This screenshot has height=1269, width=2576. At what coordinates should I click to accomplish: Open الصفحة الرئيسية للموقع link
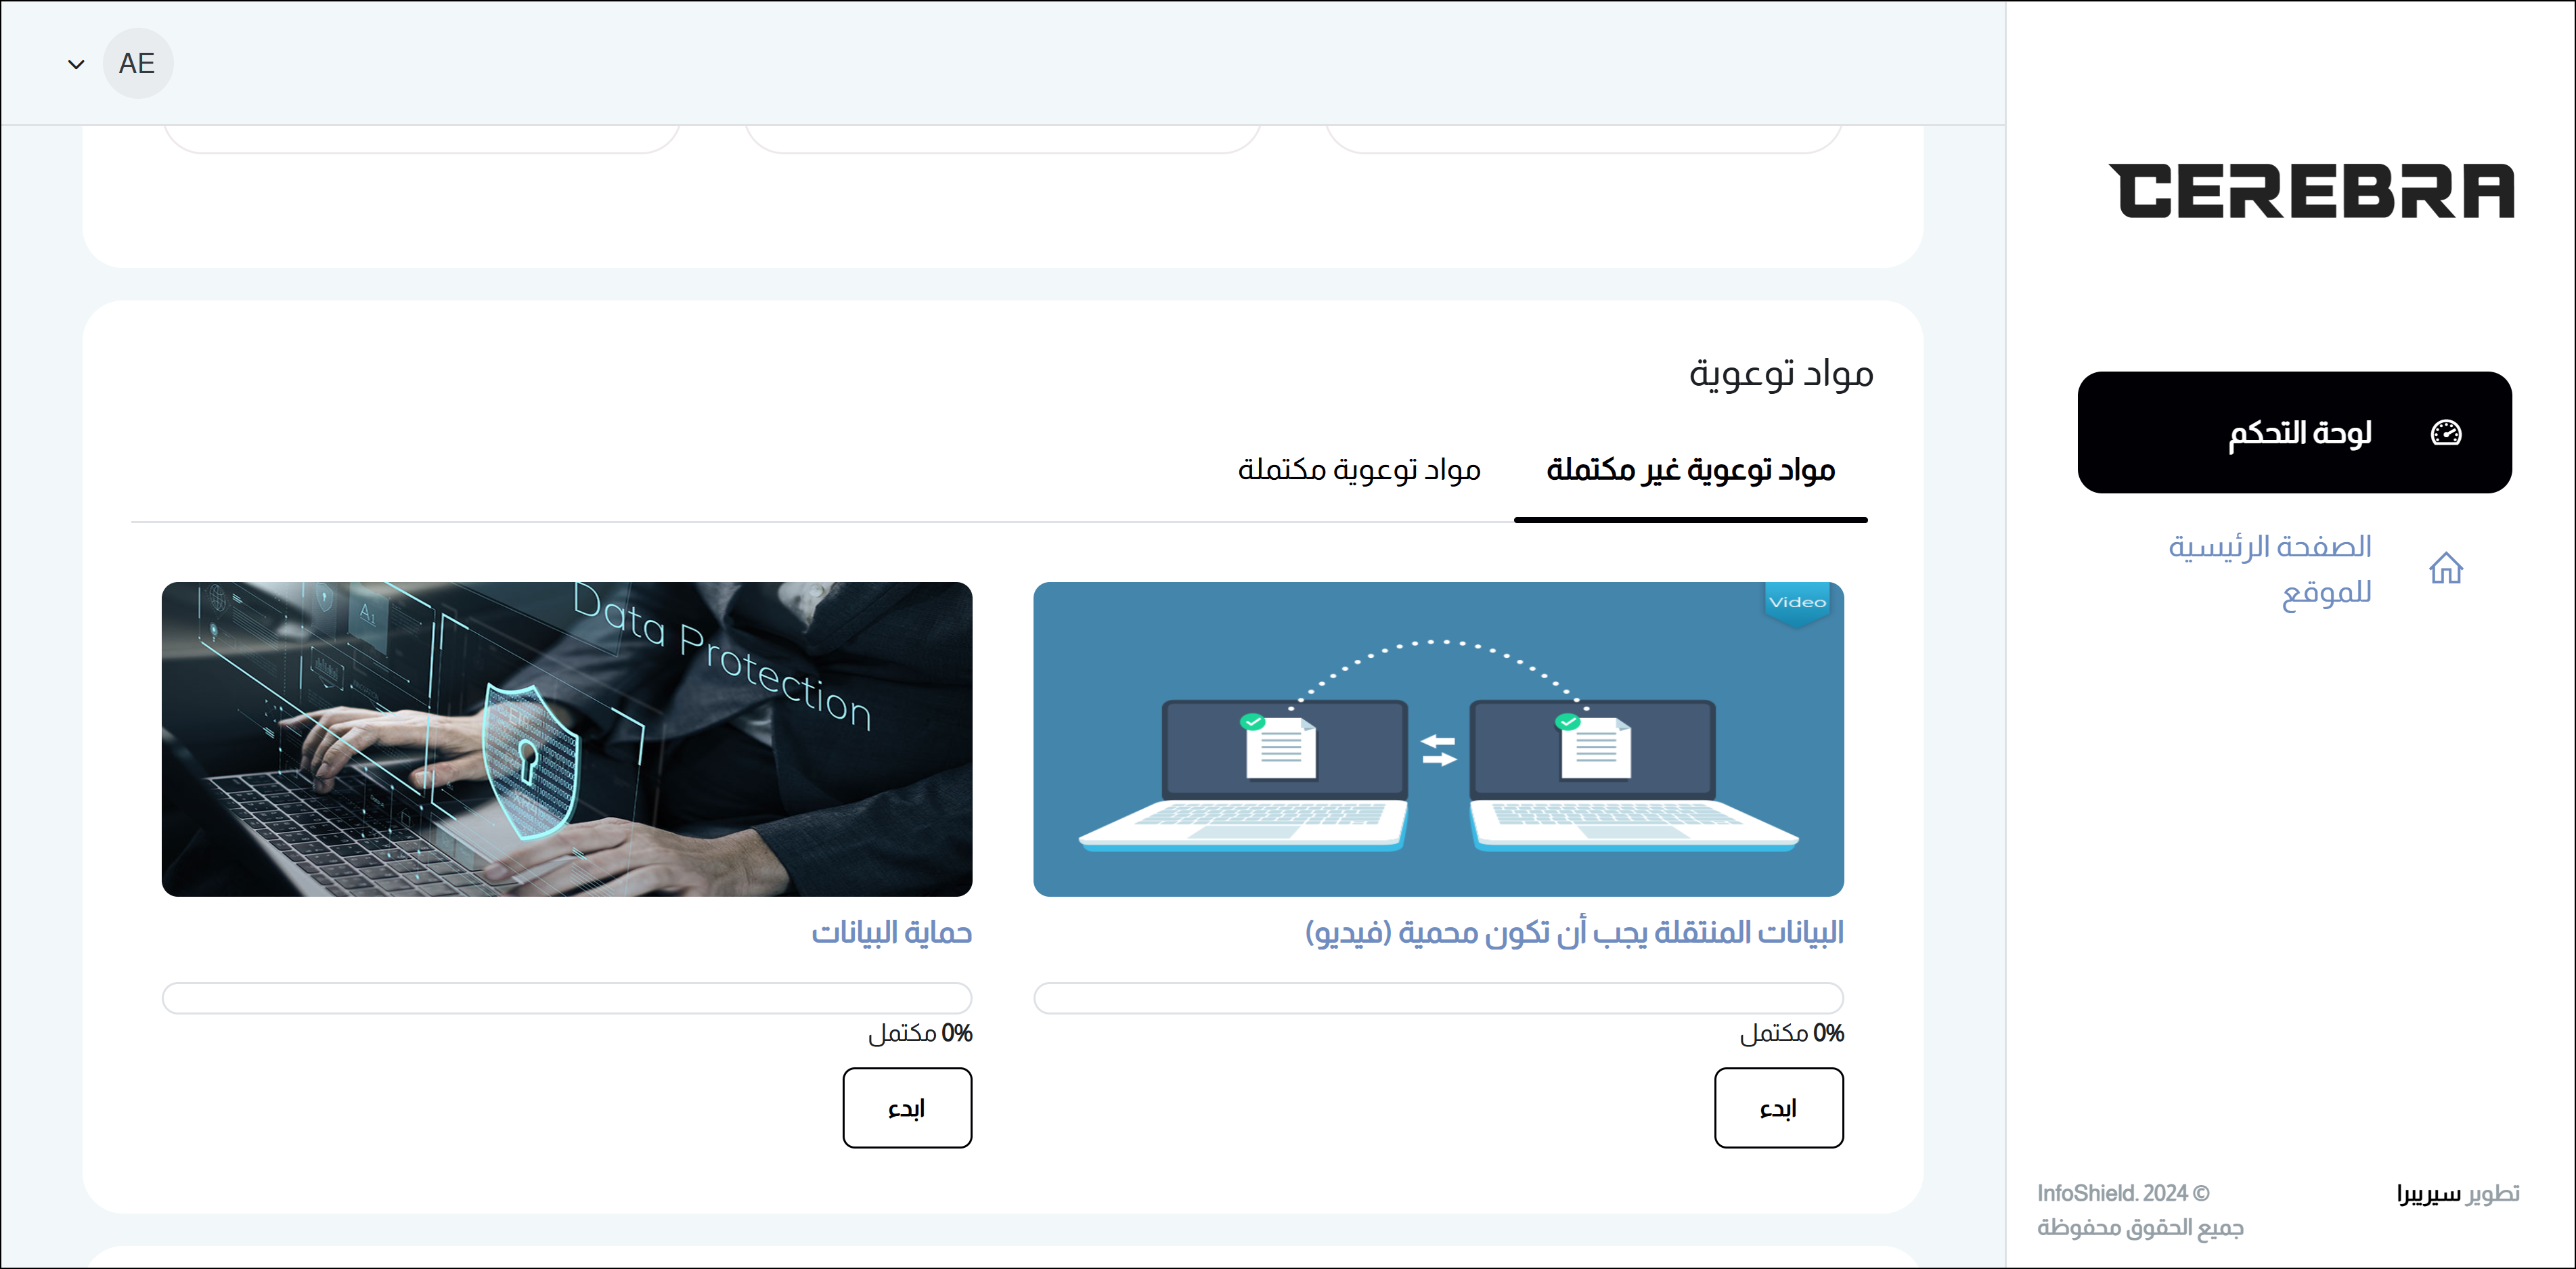(x=2269, y=569)
